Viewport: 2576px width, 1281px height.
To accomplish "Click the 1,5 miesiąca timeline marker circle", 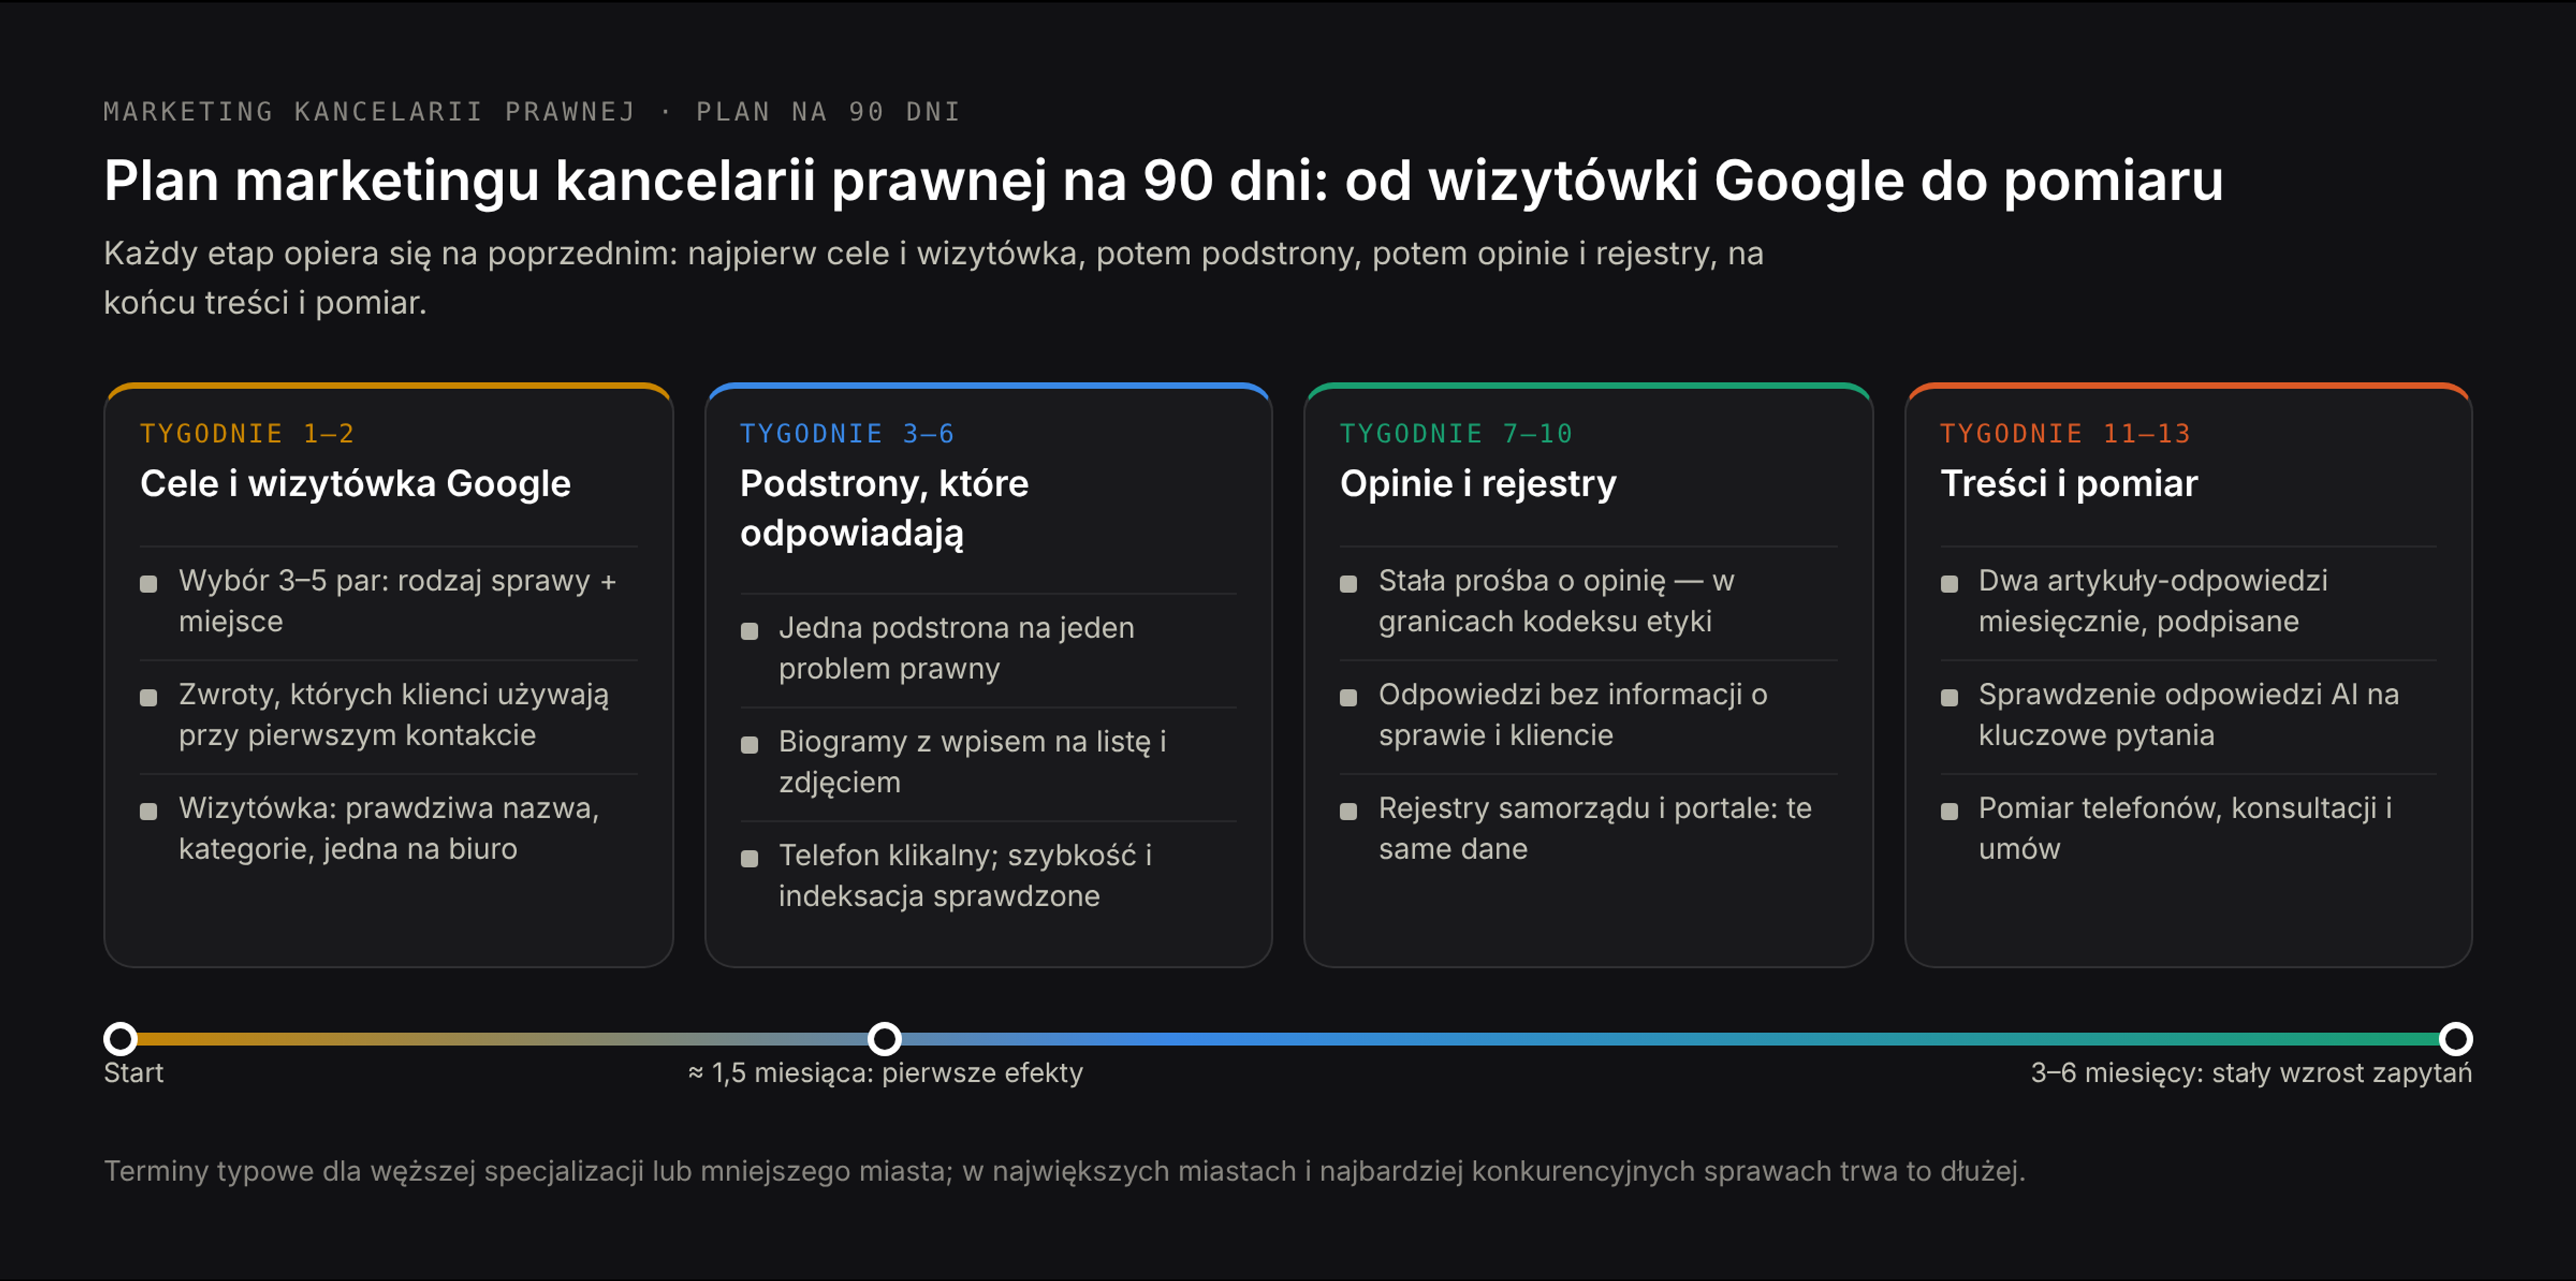I will [x=884, y=1039].
